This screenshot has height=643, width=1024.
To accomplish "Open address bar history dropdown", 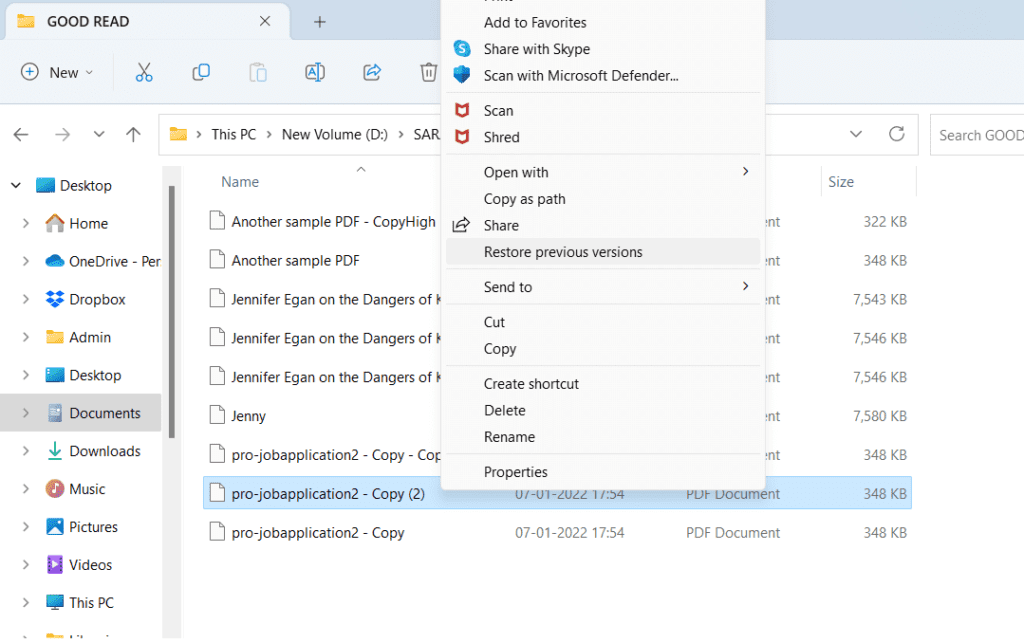I will (x=856, y=134).
